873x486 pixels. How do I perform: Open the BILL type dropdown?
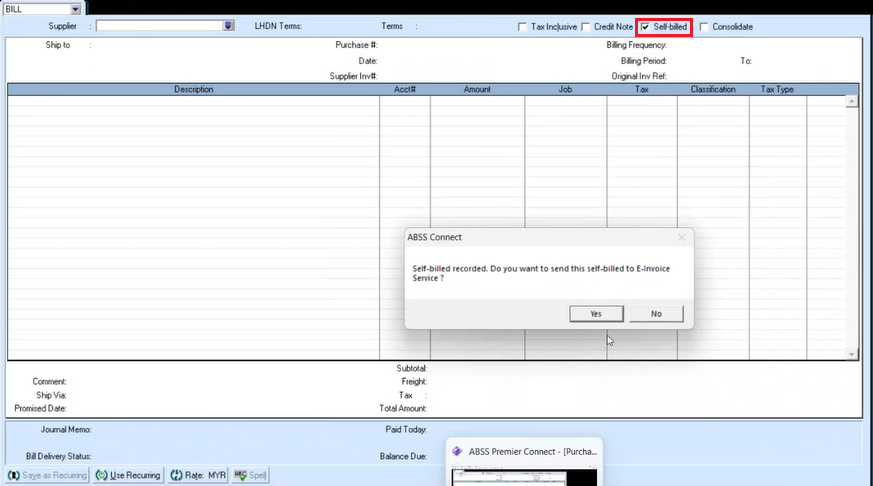[x=76, y=8]
